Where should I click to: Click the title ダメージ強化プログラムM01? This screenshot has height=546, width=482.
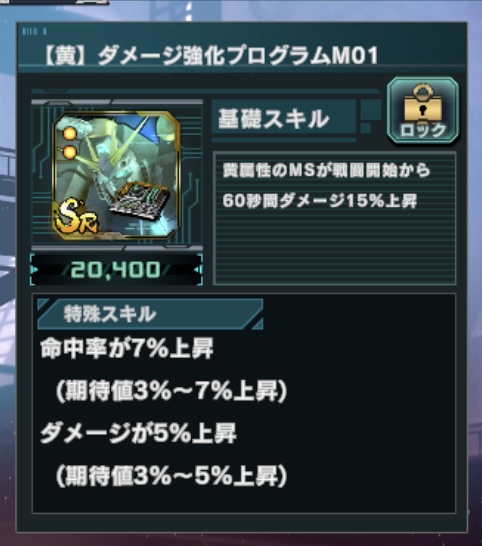pos(210,56)
